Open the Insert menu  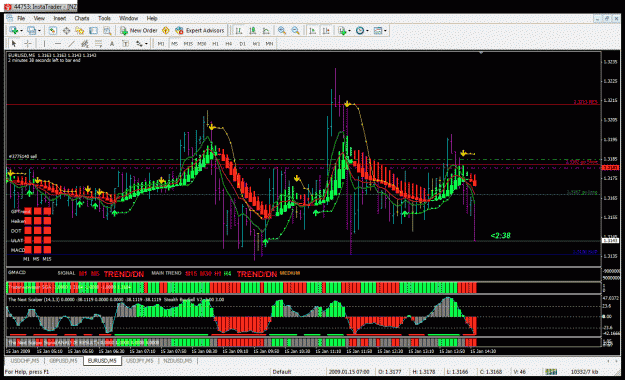point(60,18)
